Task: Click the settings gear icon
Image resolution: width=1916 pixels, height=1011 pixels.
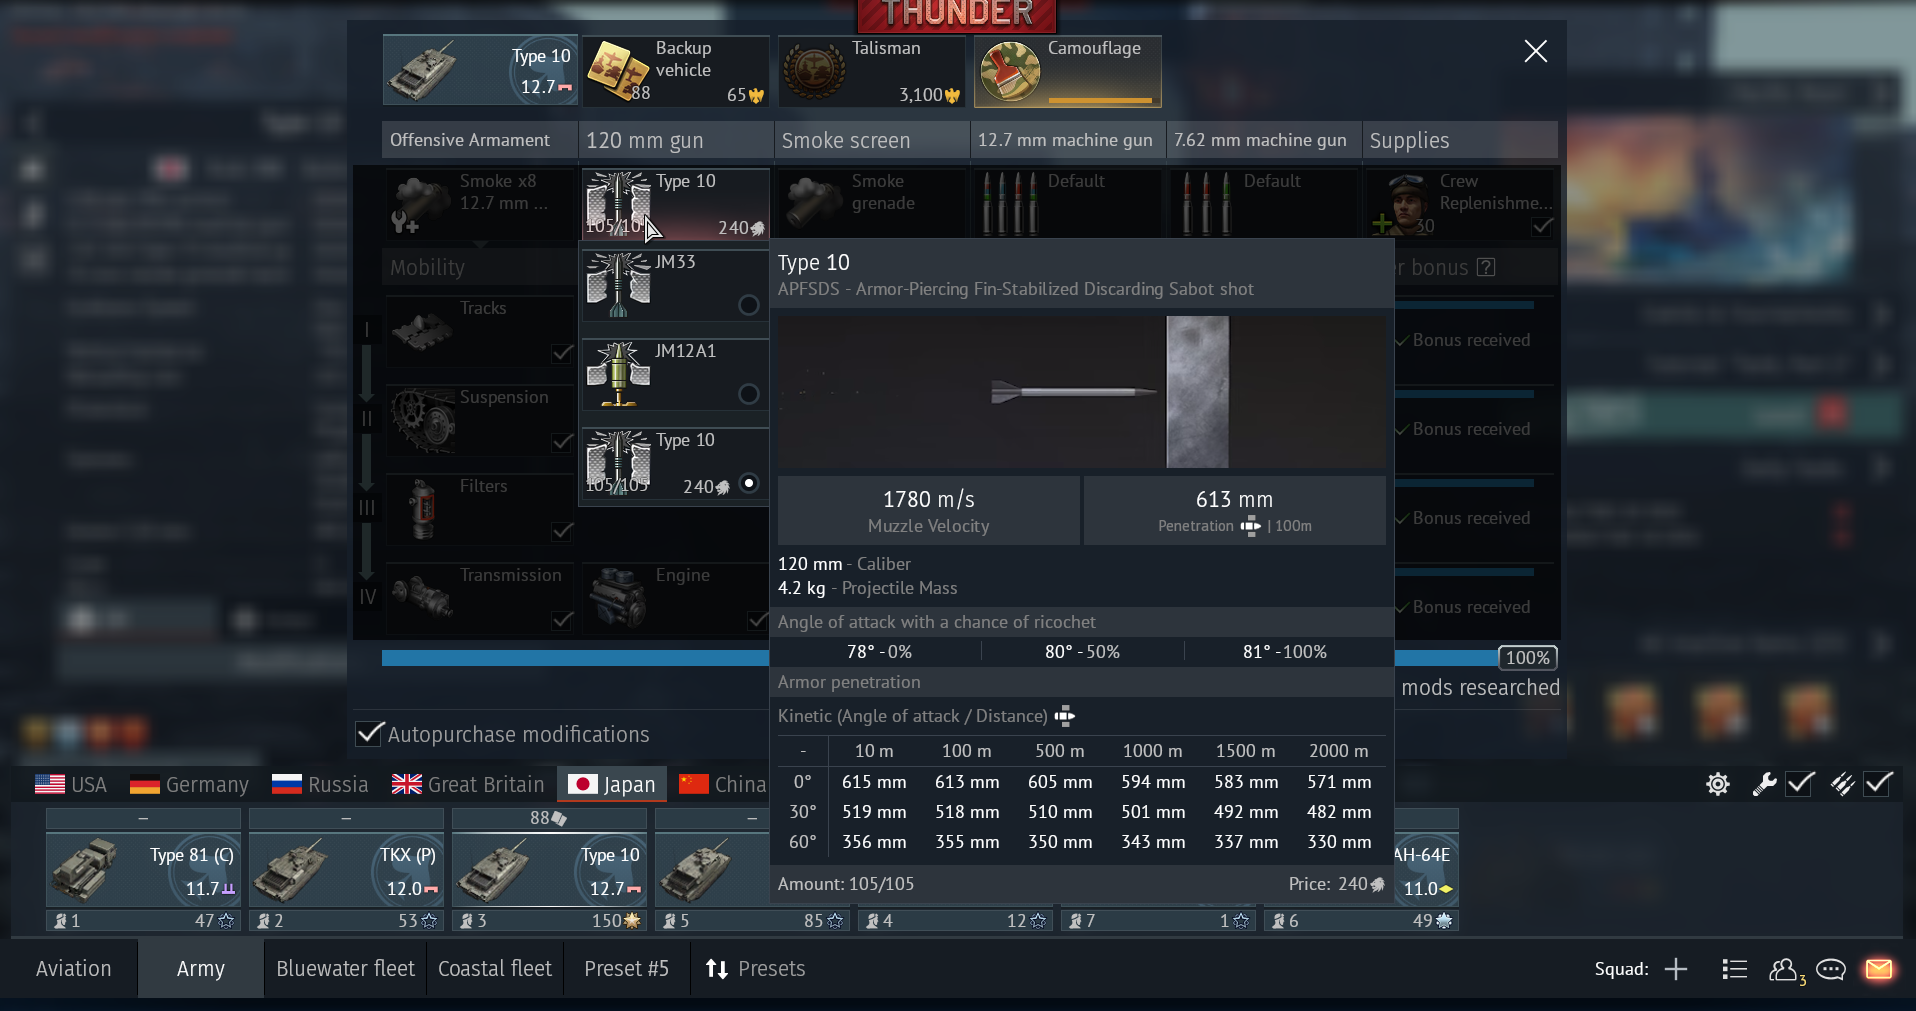Action: coord(1717,784)
